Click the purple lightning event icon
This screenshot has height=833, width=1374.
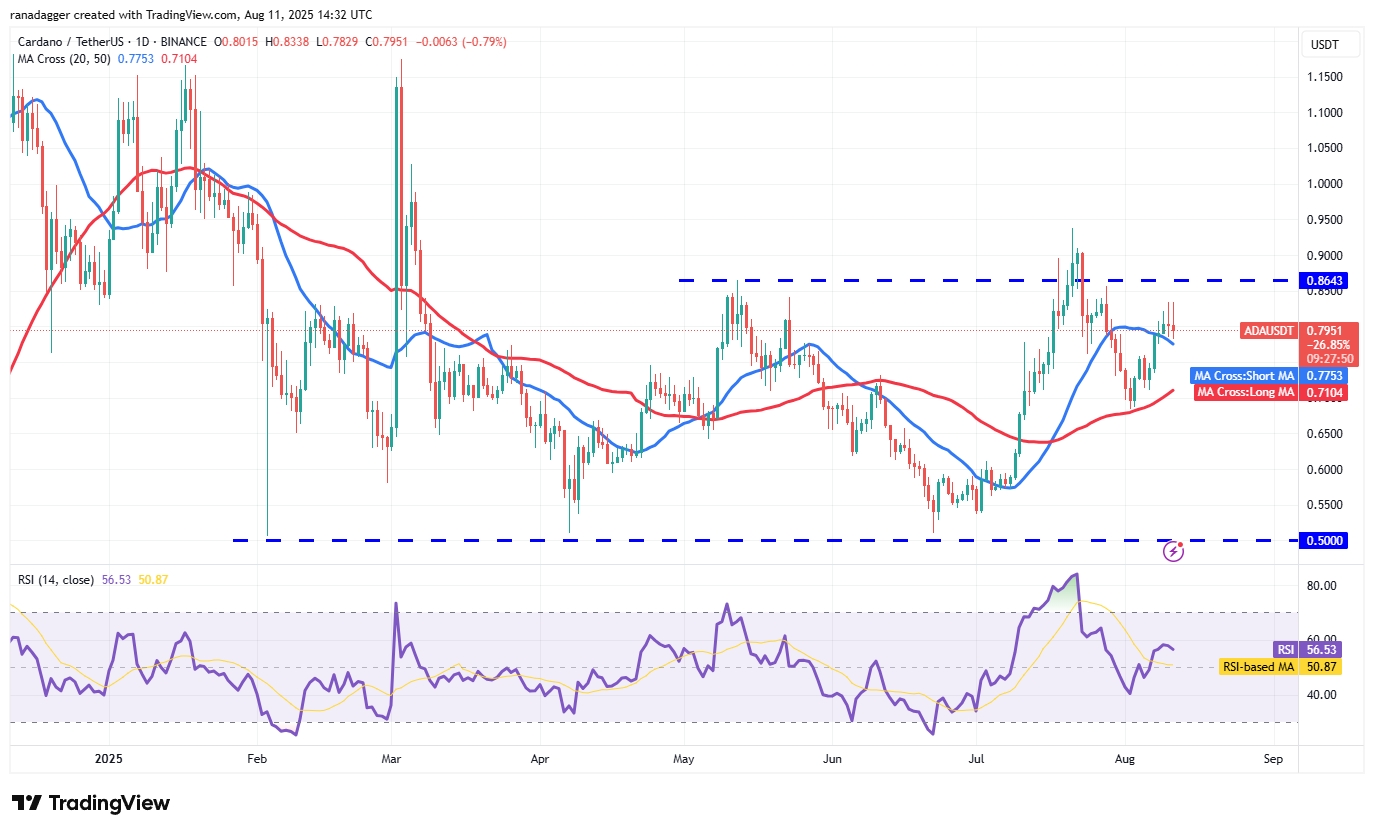1174,551
